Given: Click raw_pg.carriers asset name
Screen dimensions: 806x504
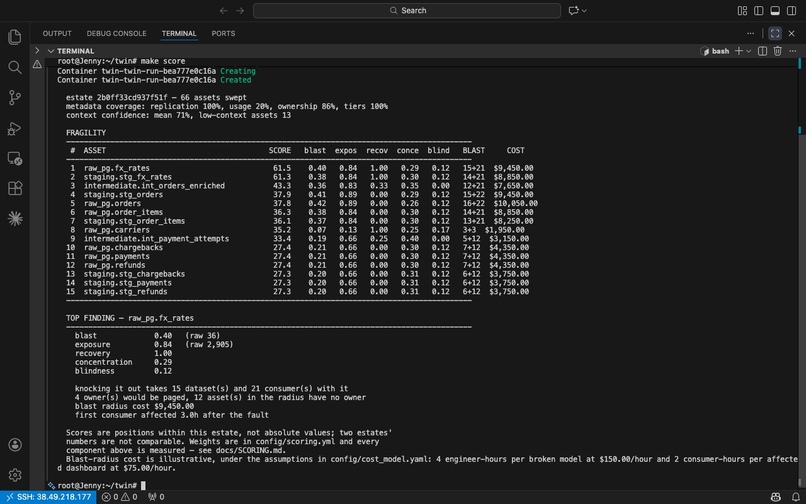Looking at the screenshot, I should pos(117,230).
